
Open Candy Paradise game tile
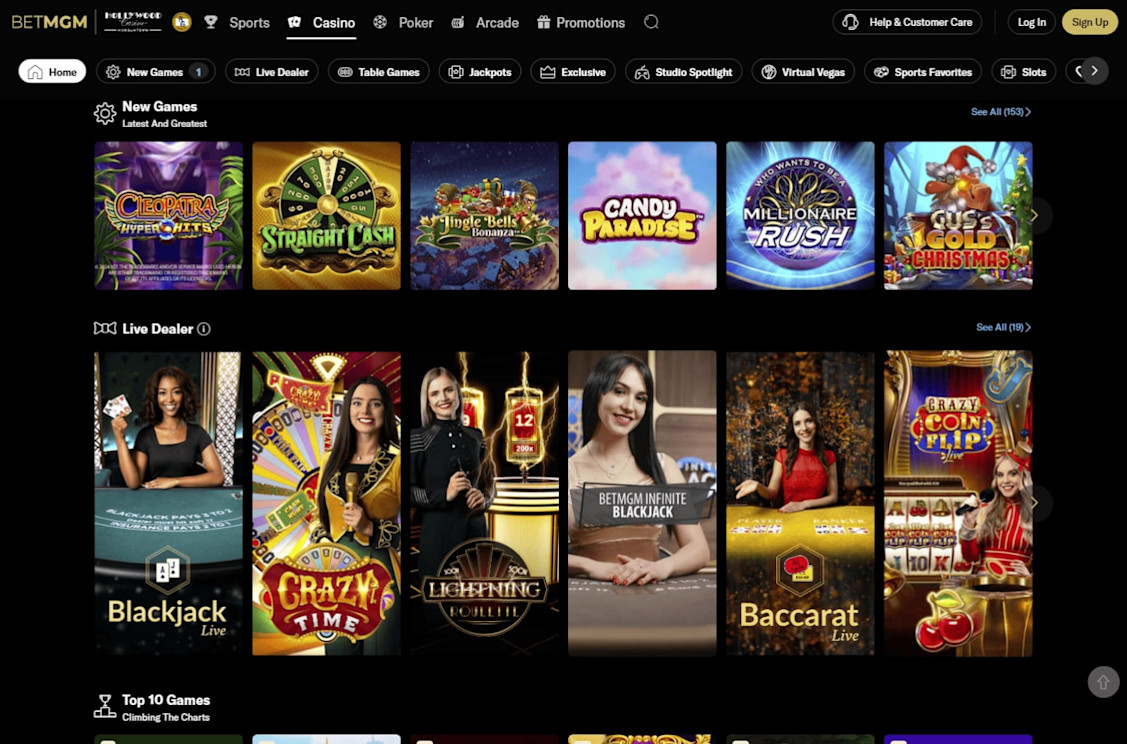[x=643, y=216]
